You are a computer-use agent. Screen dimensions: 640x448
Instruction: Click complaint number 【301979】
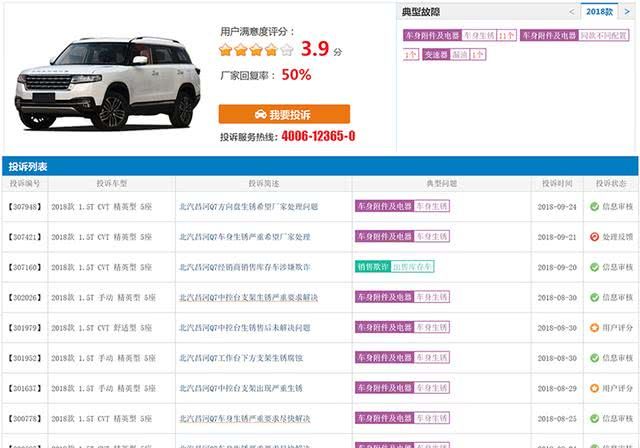click(x=25, y=328)
